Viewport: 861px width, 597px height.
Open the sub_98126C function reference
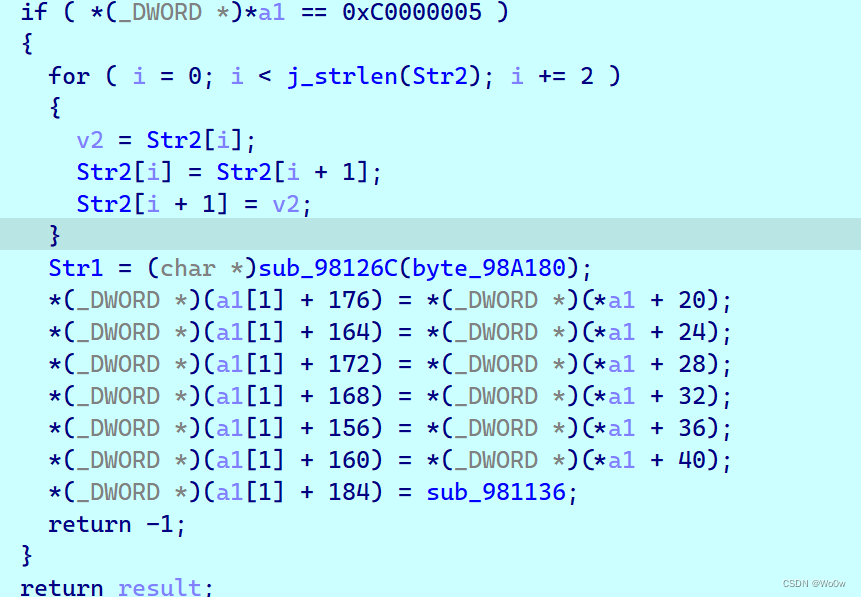click(328, 268)
